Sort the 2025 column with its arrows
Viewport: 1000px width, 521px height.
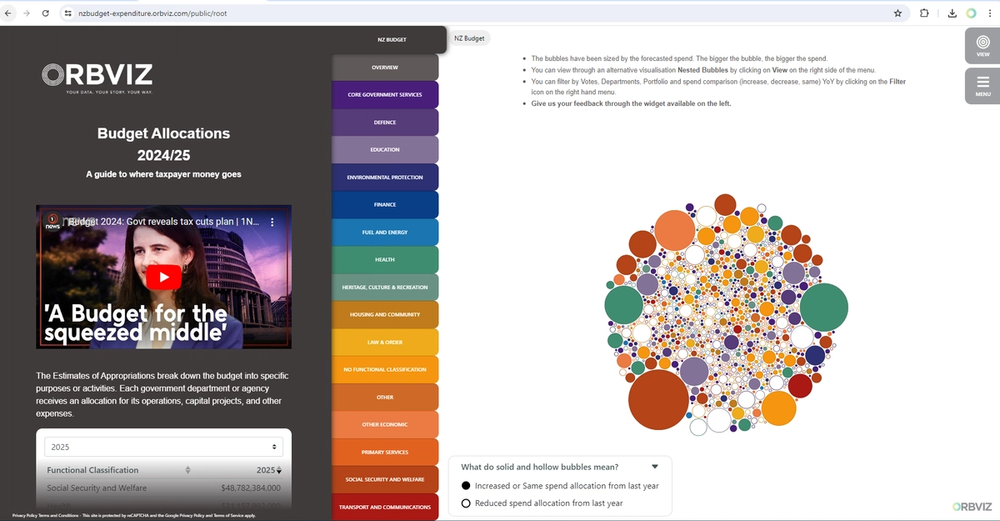point(279,470)
